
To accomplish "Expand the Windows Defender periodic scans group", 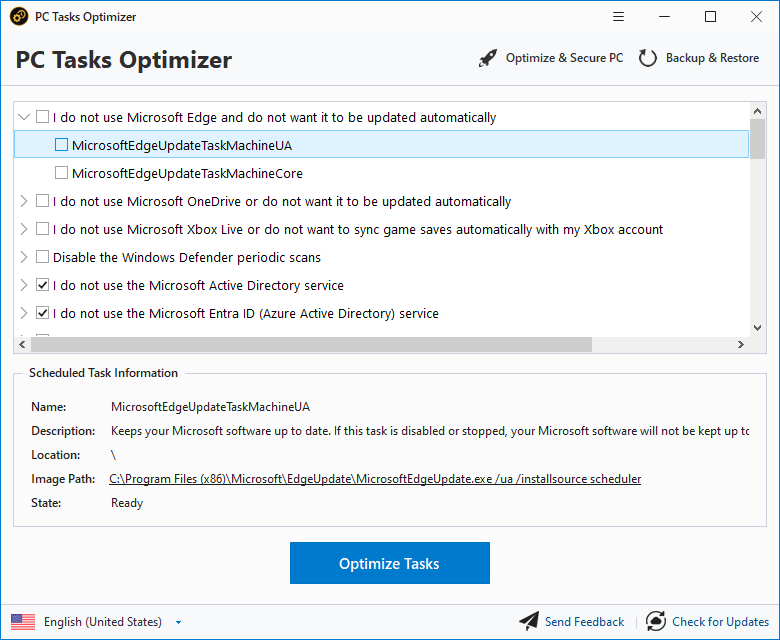I will click(x=24, y=257).
